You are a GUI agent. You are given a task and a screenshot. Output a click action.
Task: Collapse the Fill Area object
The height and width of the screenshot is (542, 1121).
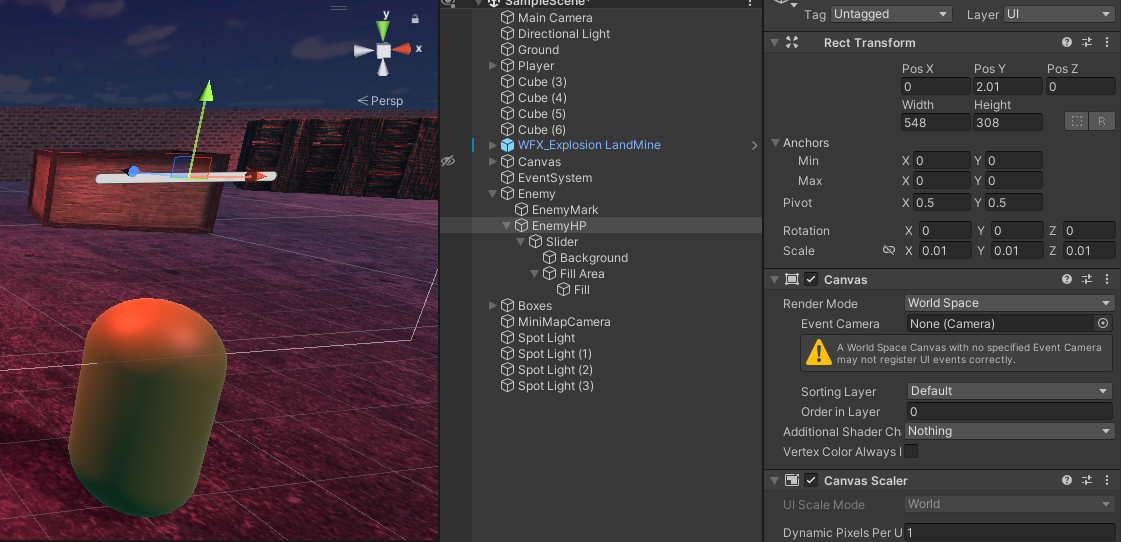534,274
